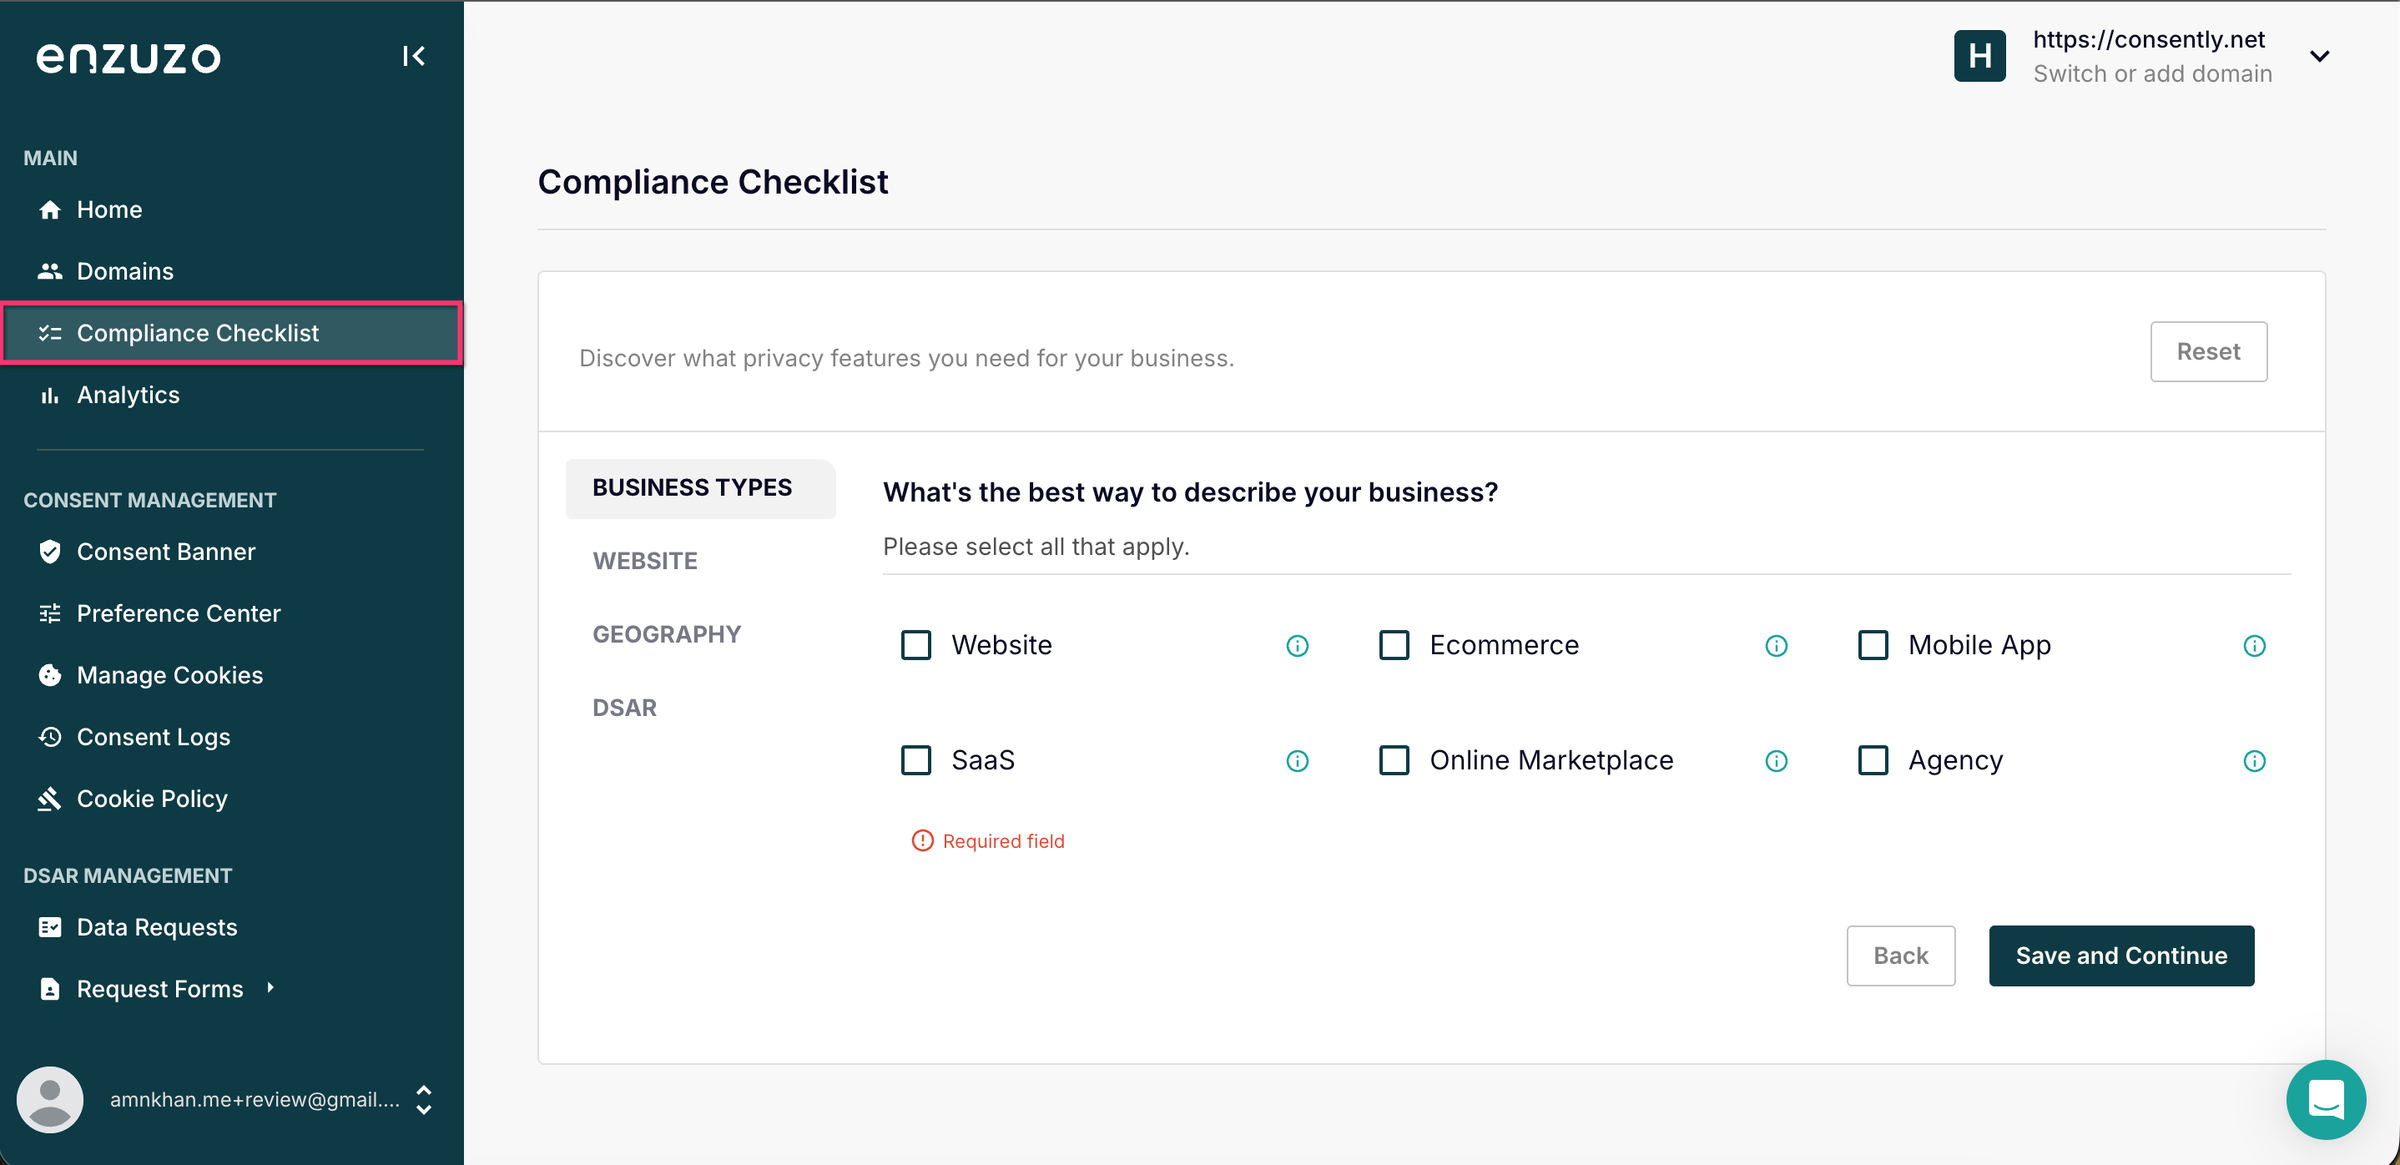Click the Request Forms document icon
Screen dimensions: 2400x1165
coord(50,989)
